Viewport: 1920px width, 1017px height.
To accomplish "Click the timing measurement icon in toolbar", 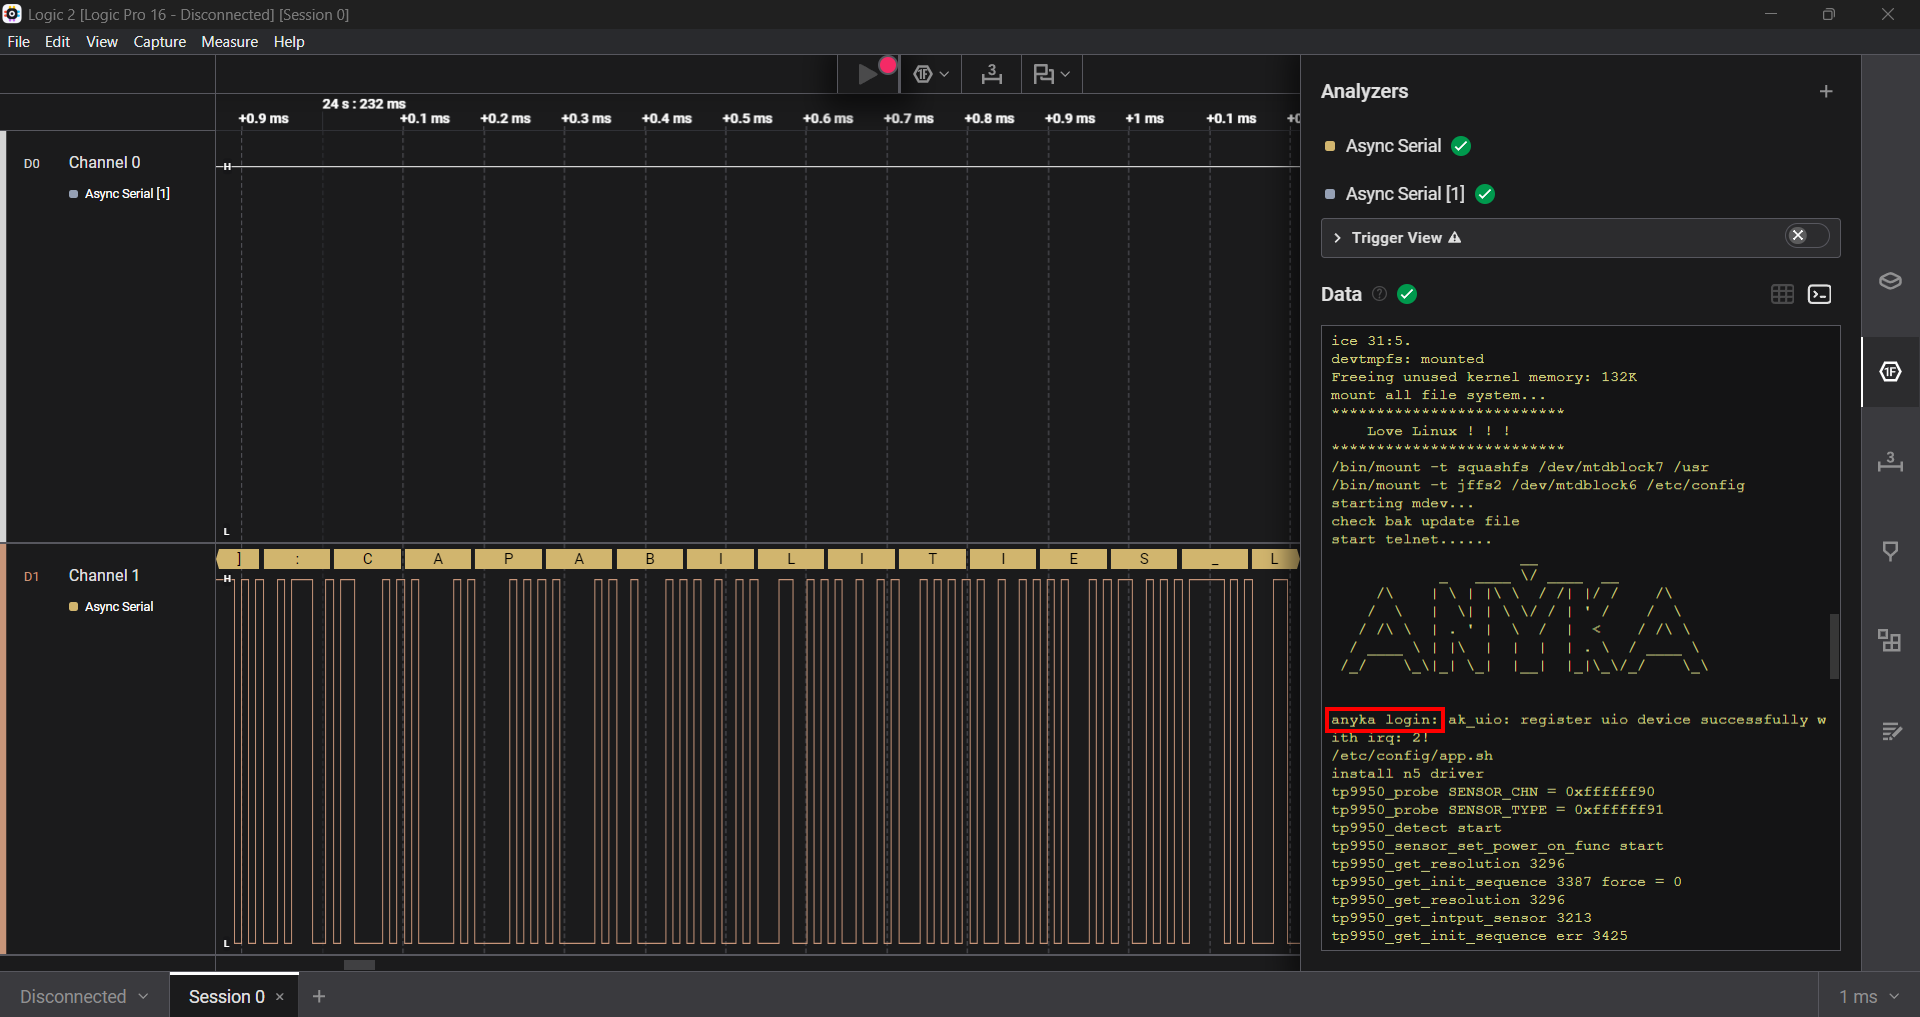I will pos(991,74).
